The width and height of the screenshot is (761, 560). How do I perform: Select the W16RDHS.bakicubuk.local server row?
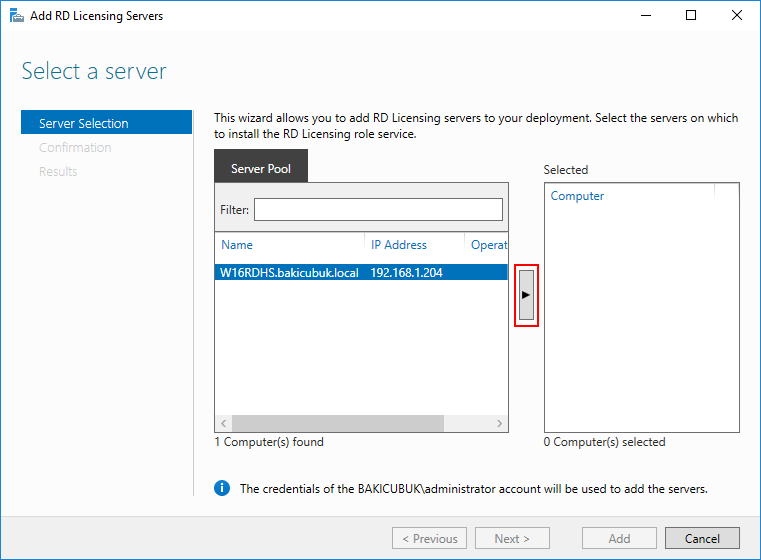[361, 272]
